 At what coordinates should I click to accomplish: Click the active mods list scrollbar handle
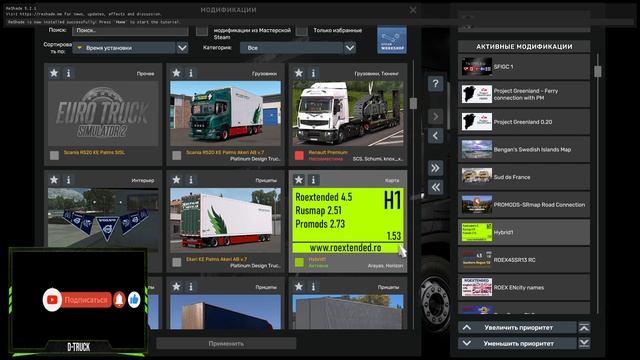tap(598, 71)
